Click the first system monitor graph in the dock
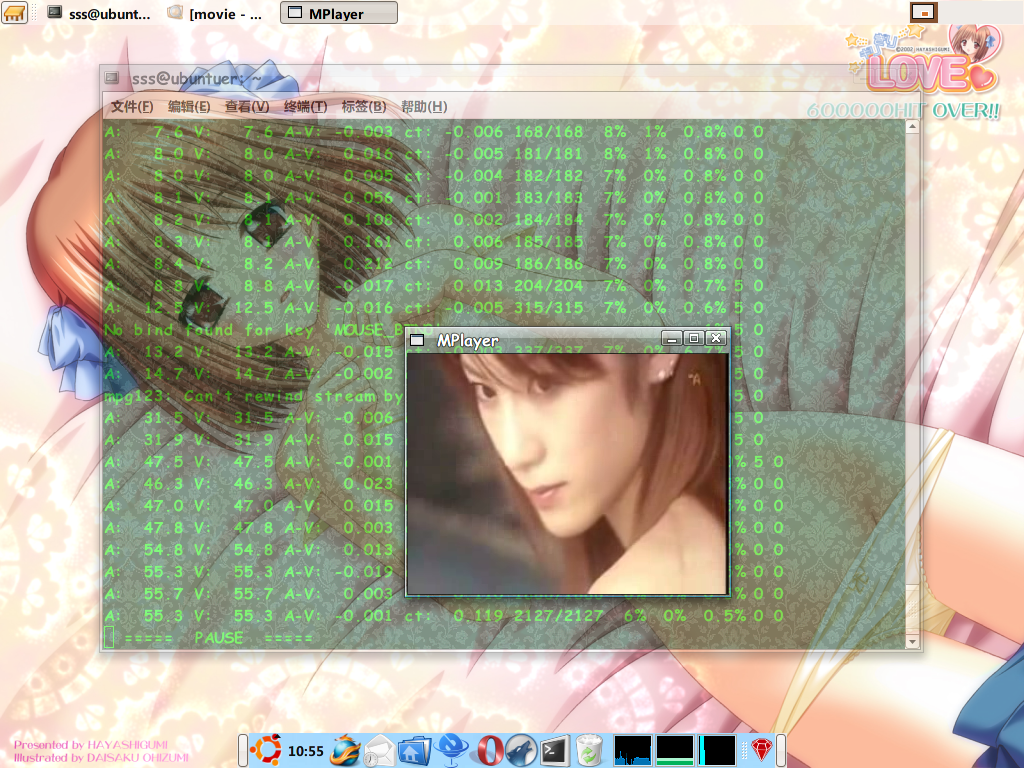This screenshot has height=768, width=1024. click(633, 750)
